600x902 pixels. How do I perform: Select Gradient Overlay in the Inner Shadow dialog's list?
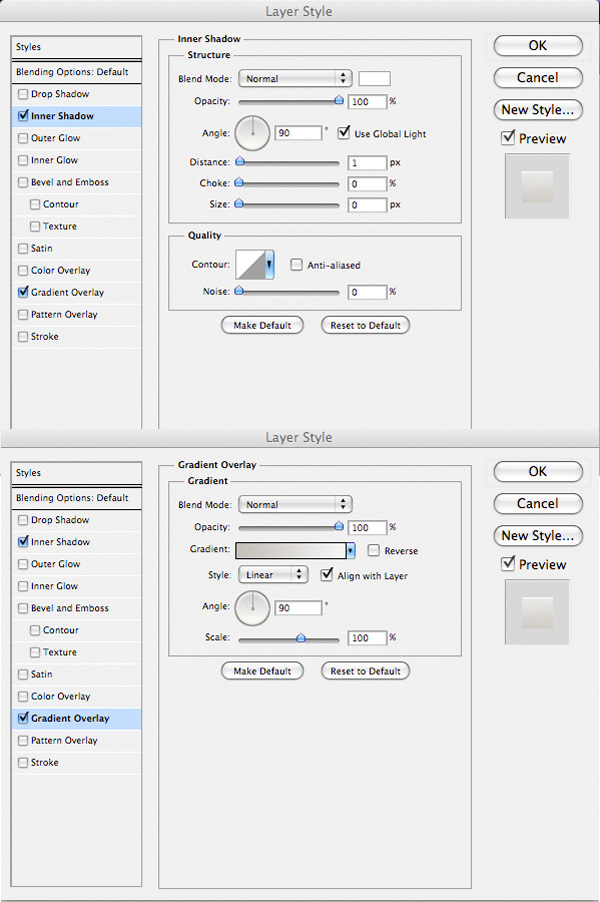click(77, 292)
